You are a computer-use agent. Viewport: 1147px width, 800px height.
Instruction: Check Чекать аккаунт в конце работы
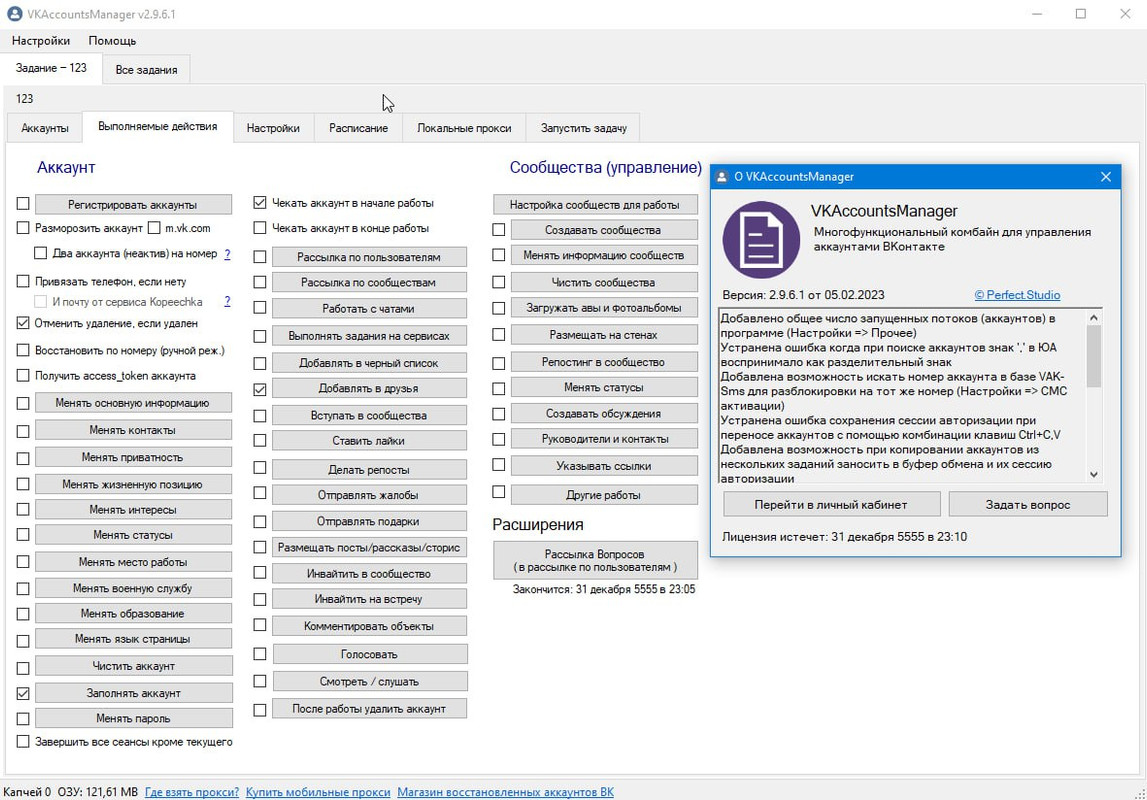(260, 228)
